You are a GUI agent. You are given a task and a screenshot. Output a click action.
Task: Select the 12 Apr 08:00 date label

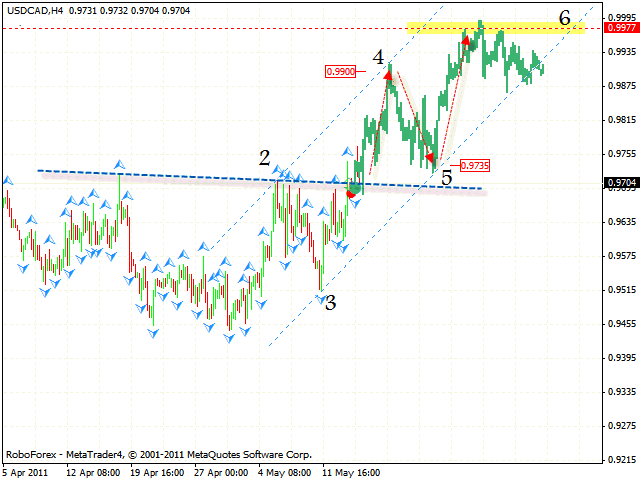point(94,471)
